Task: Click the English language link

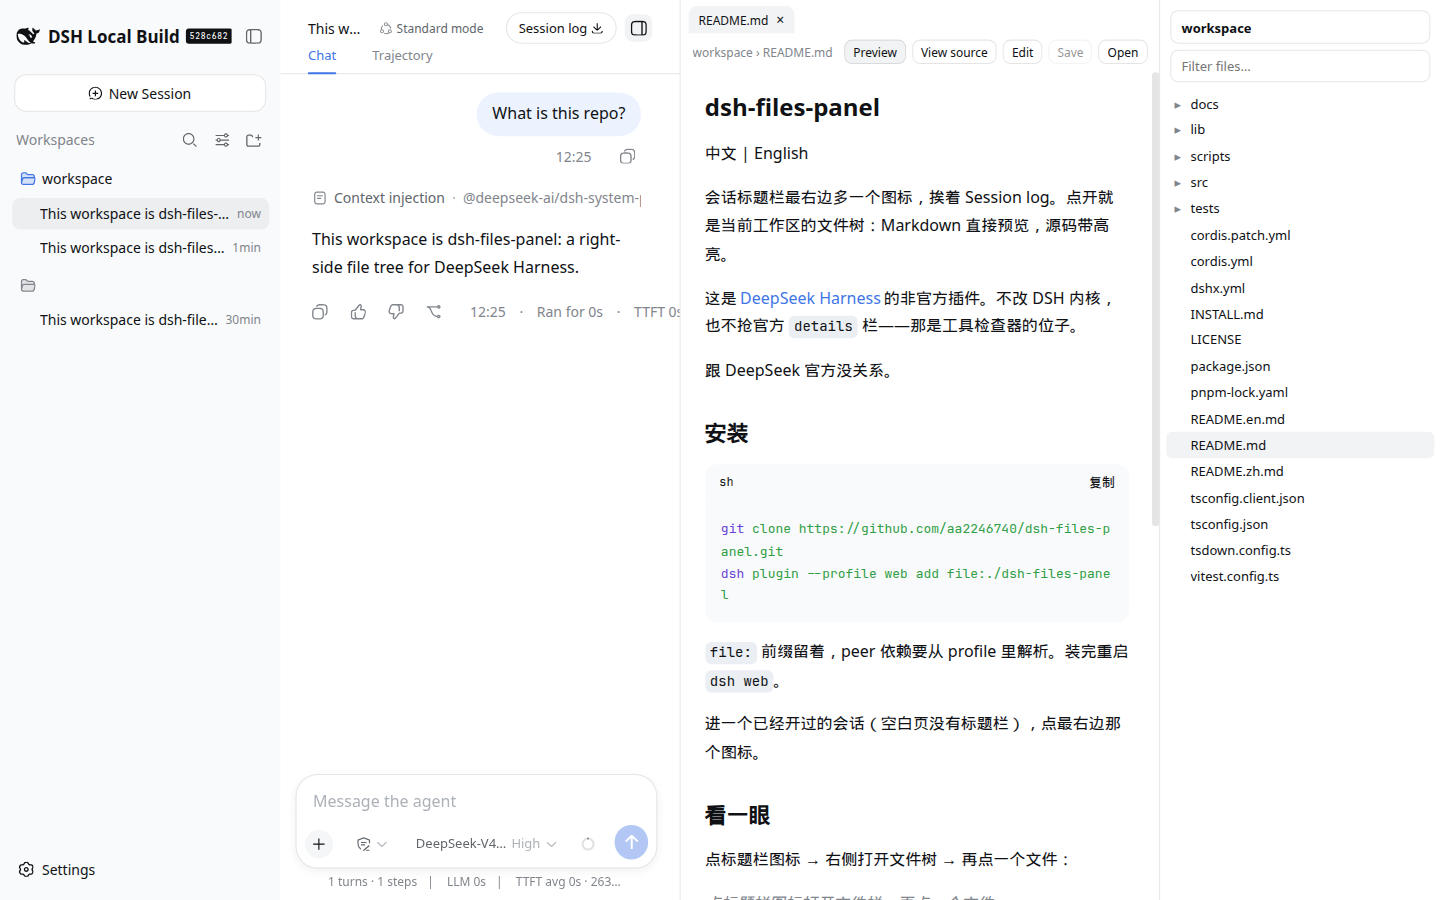Action: pyautogui.click(x=781, y=153)
